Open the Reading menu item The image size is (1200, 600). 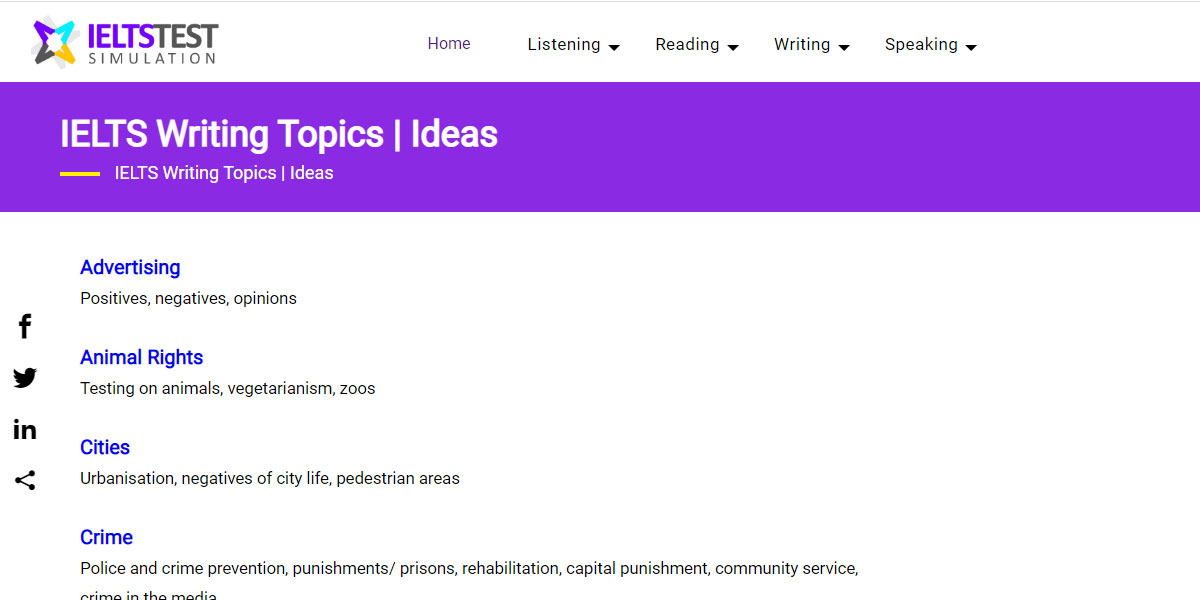pos(687,44)
